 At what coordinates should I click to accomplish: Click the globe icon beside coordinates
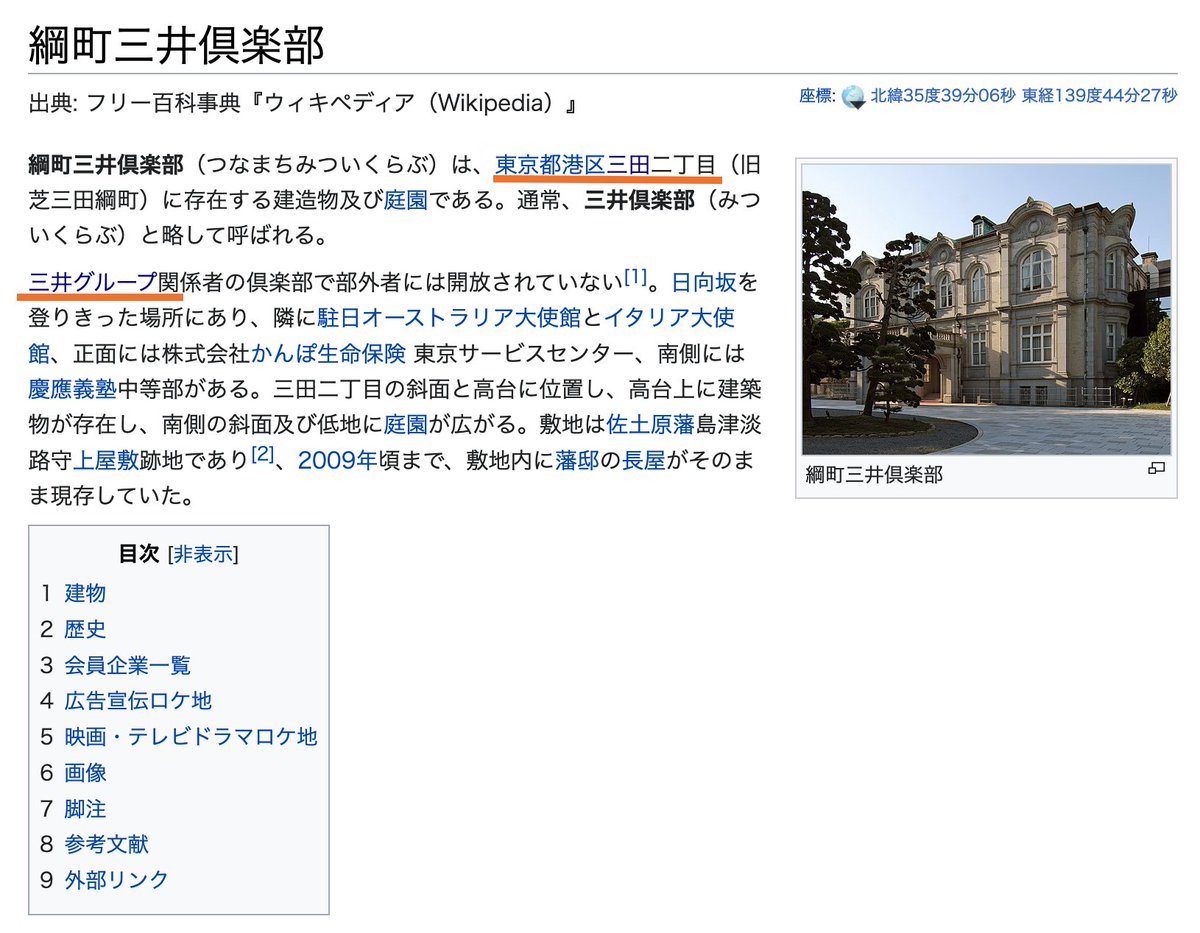[853, 96]
